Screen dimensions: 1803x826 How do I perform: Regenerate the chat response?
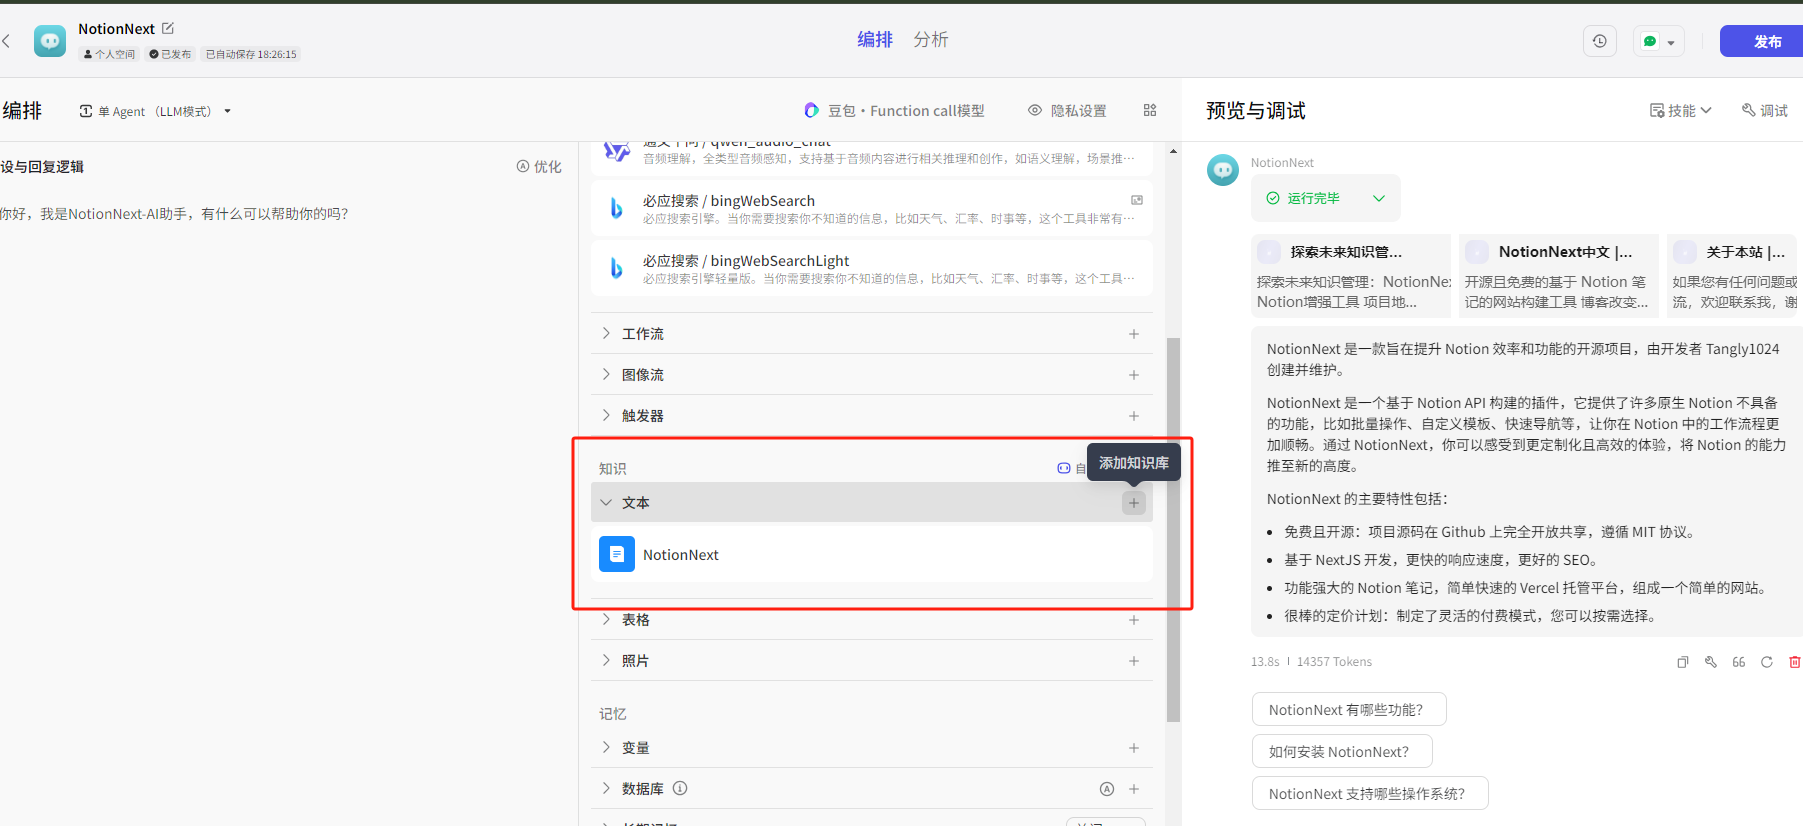point(1767,662)
